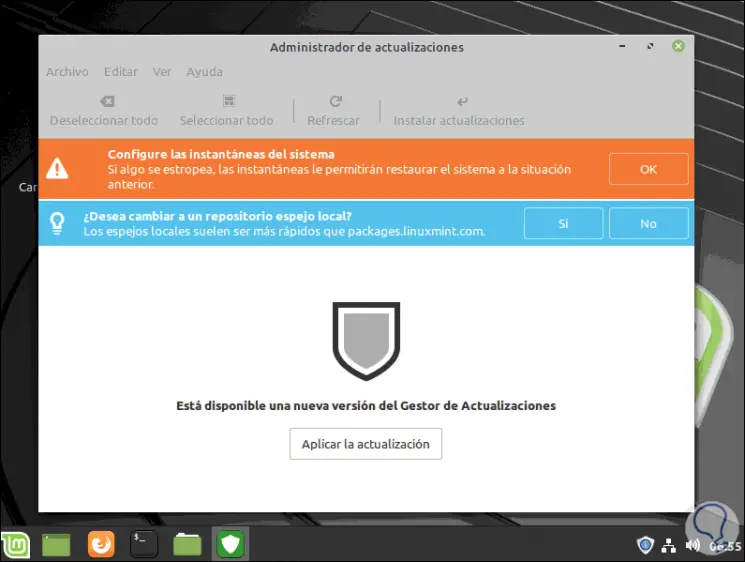Click the volume speaker icon in tray
Screen dimensions: 745x562
click(x=693, y=546)
